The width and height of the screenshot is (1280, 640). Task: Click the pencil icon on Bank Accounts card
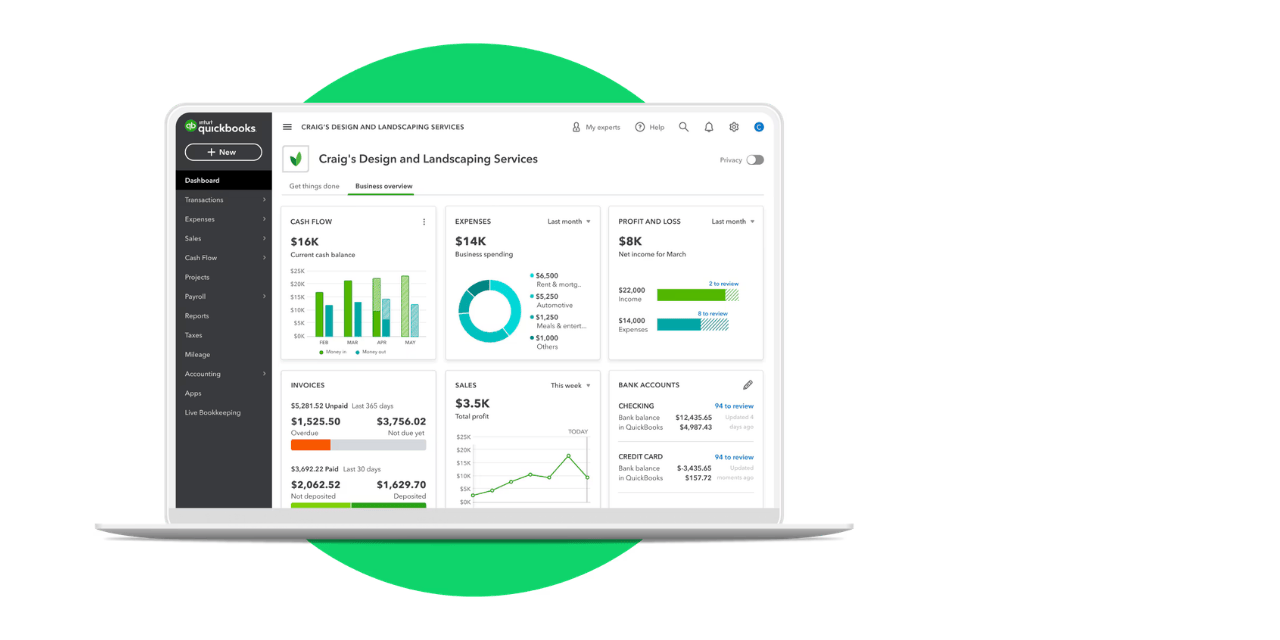748,384
